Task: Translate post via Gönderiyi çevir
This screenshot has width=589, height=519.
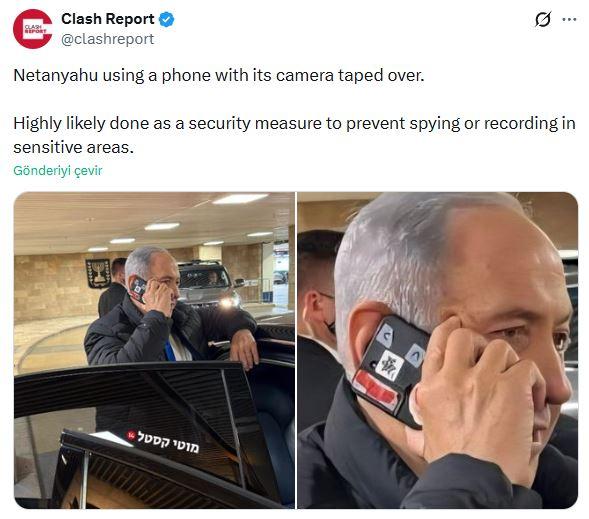Action: tap(57, 170)
